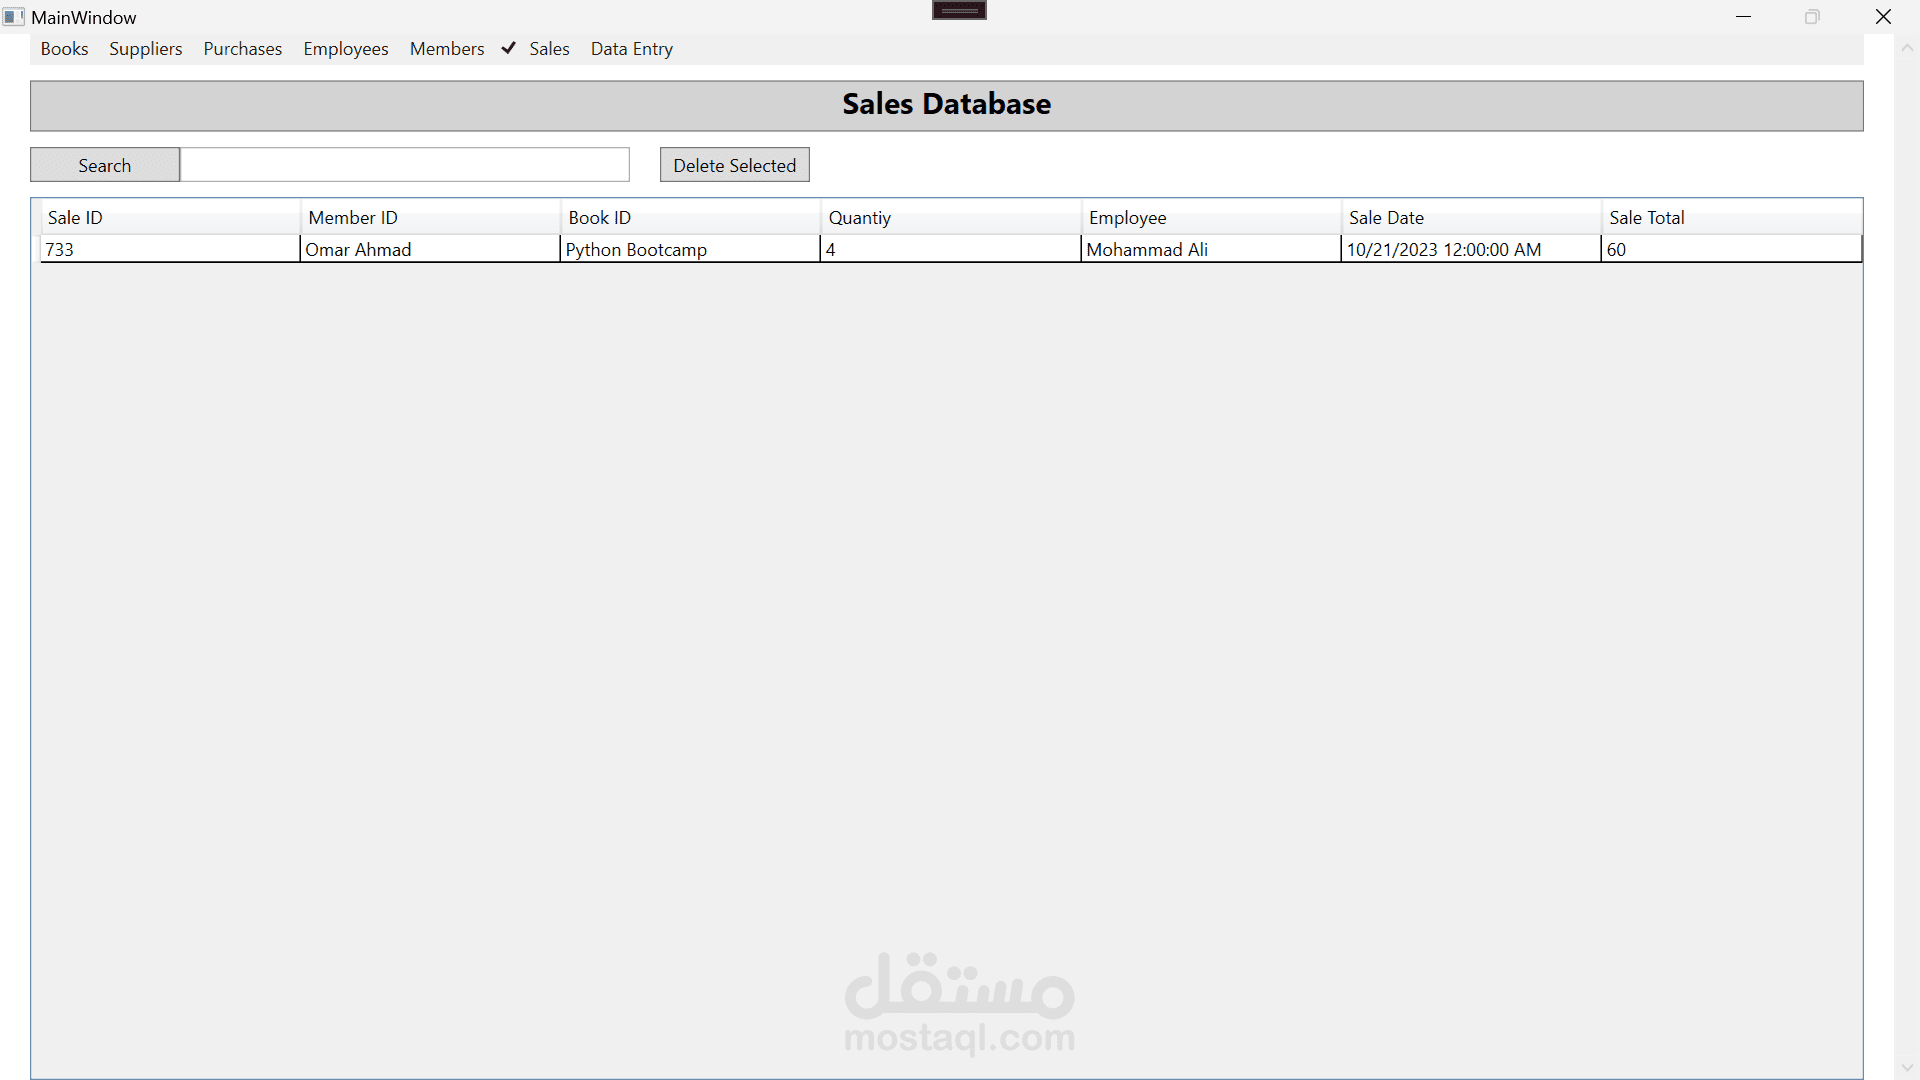This screenshot has width=1920, height=1080.
Task: Switch to the Purchases view
Action: pos(242,49)
